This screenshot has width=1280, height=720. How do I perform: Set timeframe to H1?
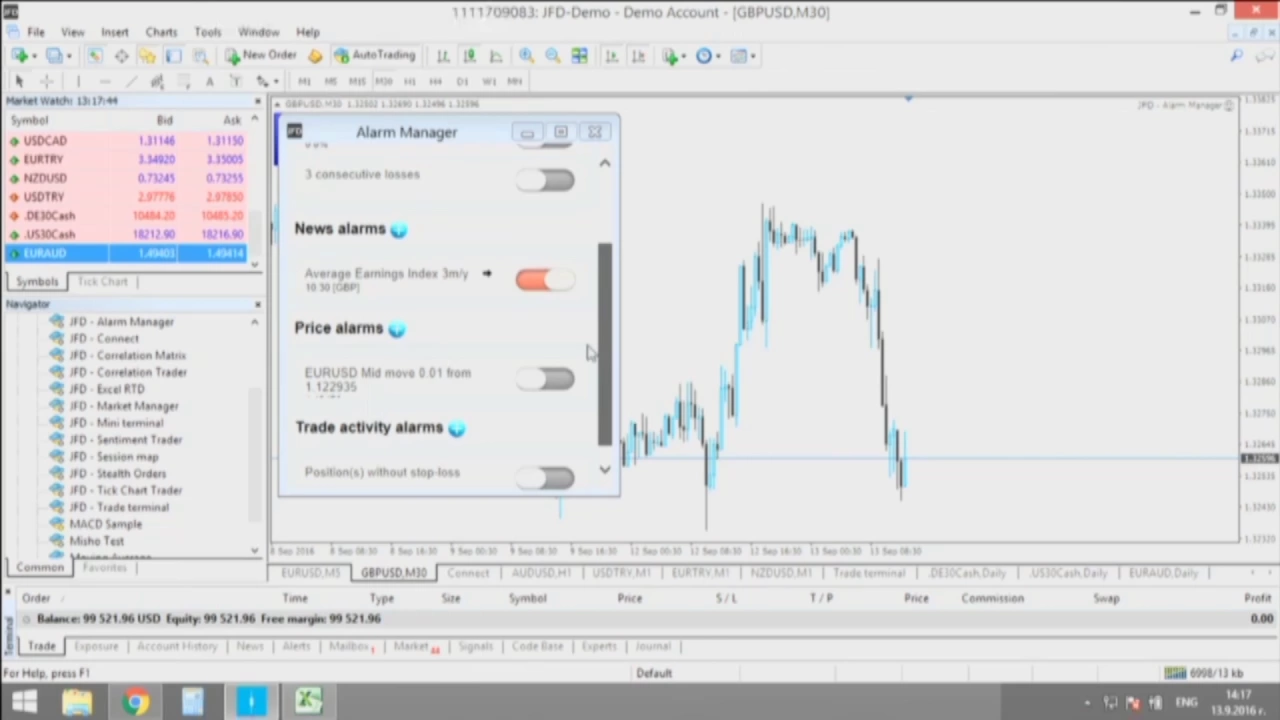click(x=410, y=81)
